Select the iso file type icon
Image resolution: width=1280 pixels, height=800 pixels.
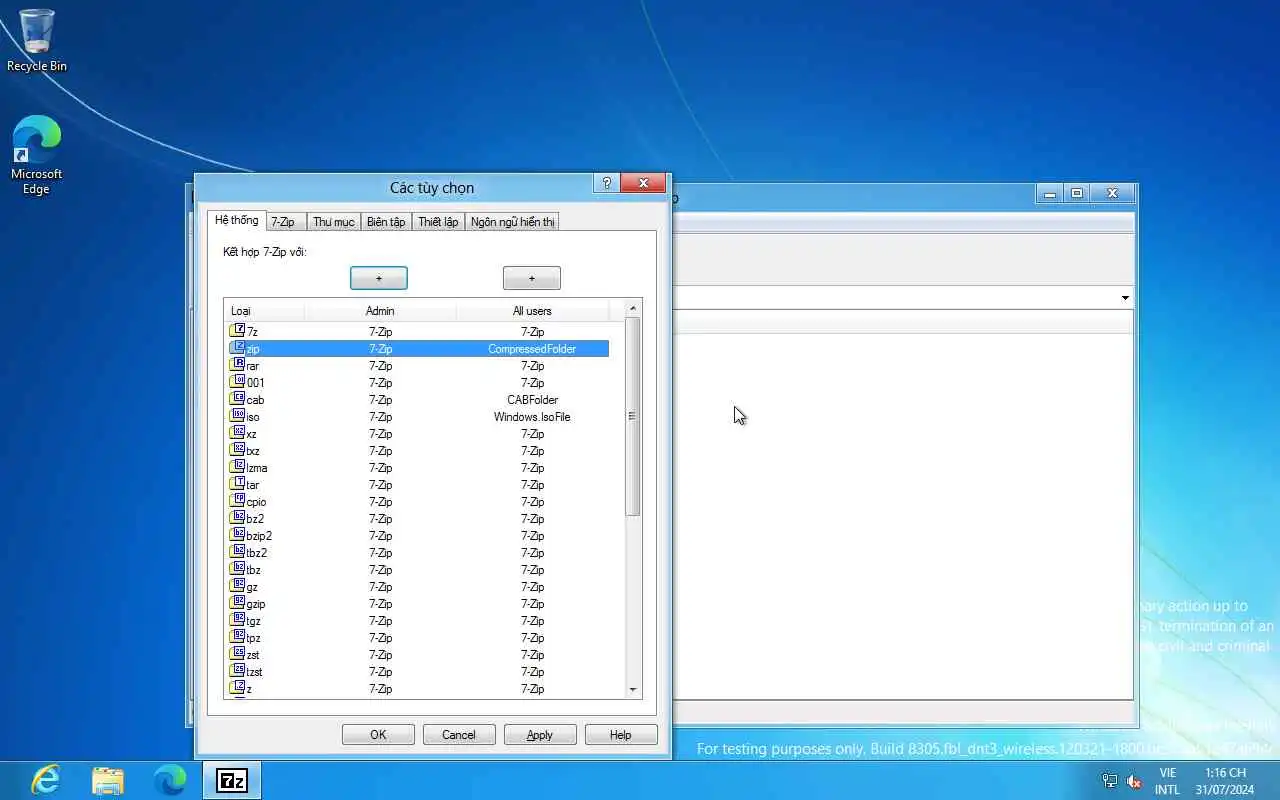pos(238,416)
